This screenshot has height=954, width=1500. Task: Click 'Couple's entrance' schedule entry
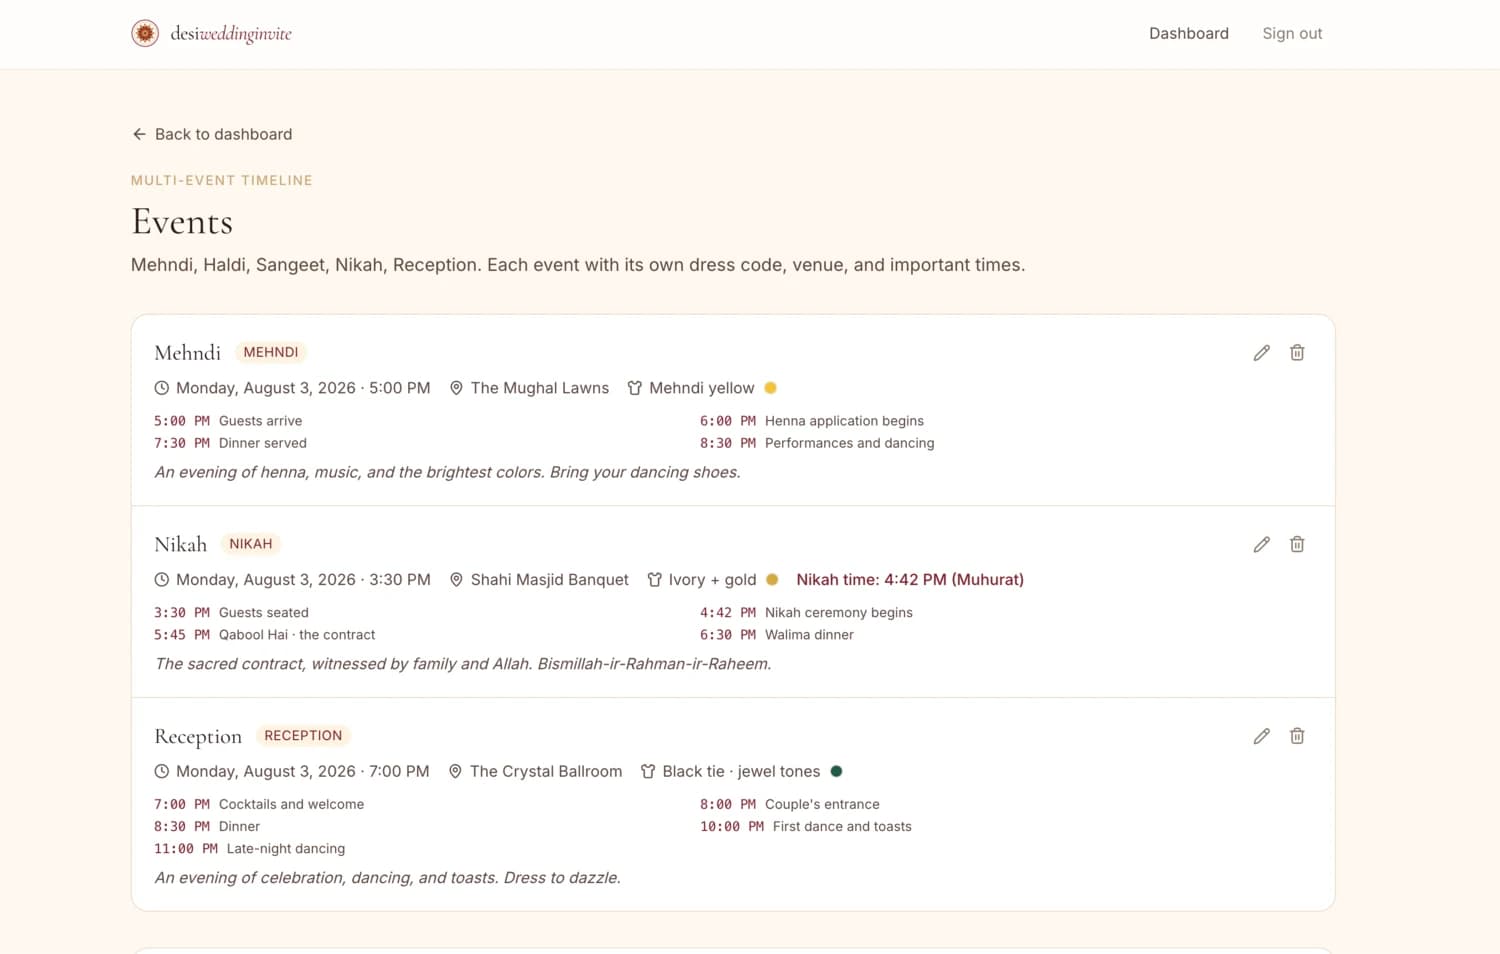point(822,805)
